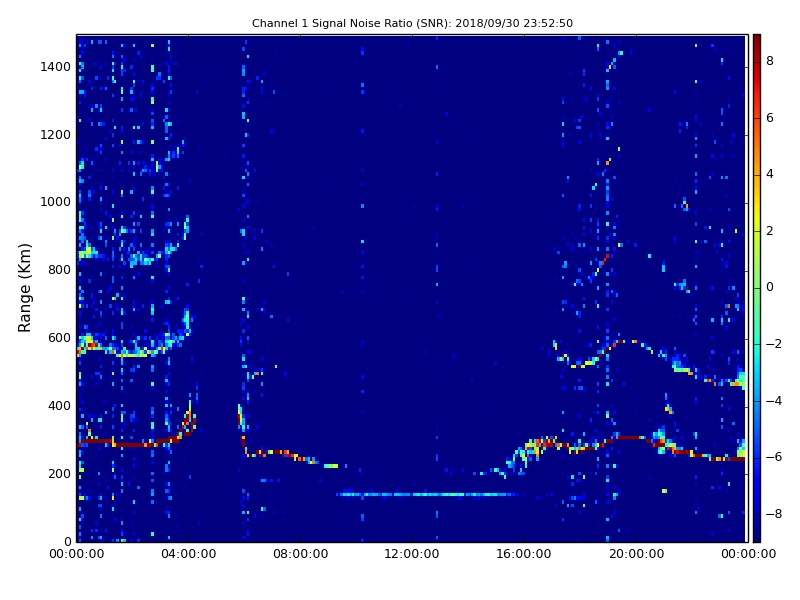Click the 200 range tick label
Screen dimensions: 800x600
59,473
